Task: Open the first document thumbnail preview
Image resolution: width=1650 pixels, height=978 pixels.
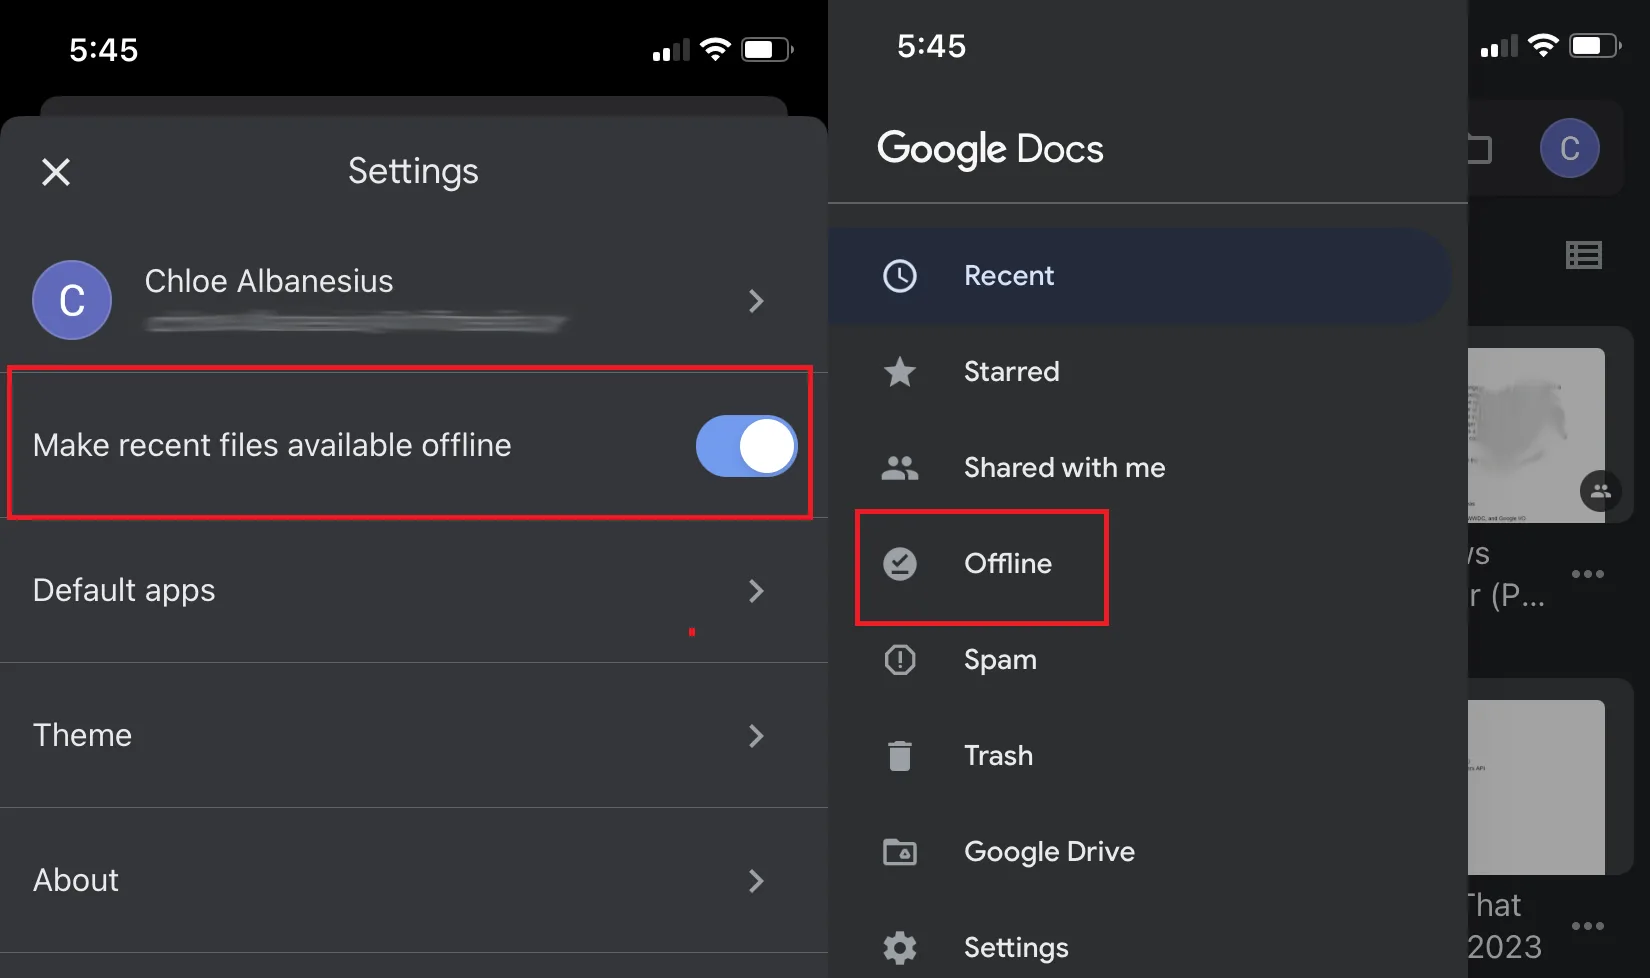Action: [1536, 435]
